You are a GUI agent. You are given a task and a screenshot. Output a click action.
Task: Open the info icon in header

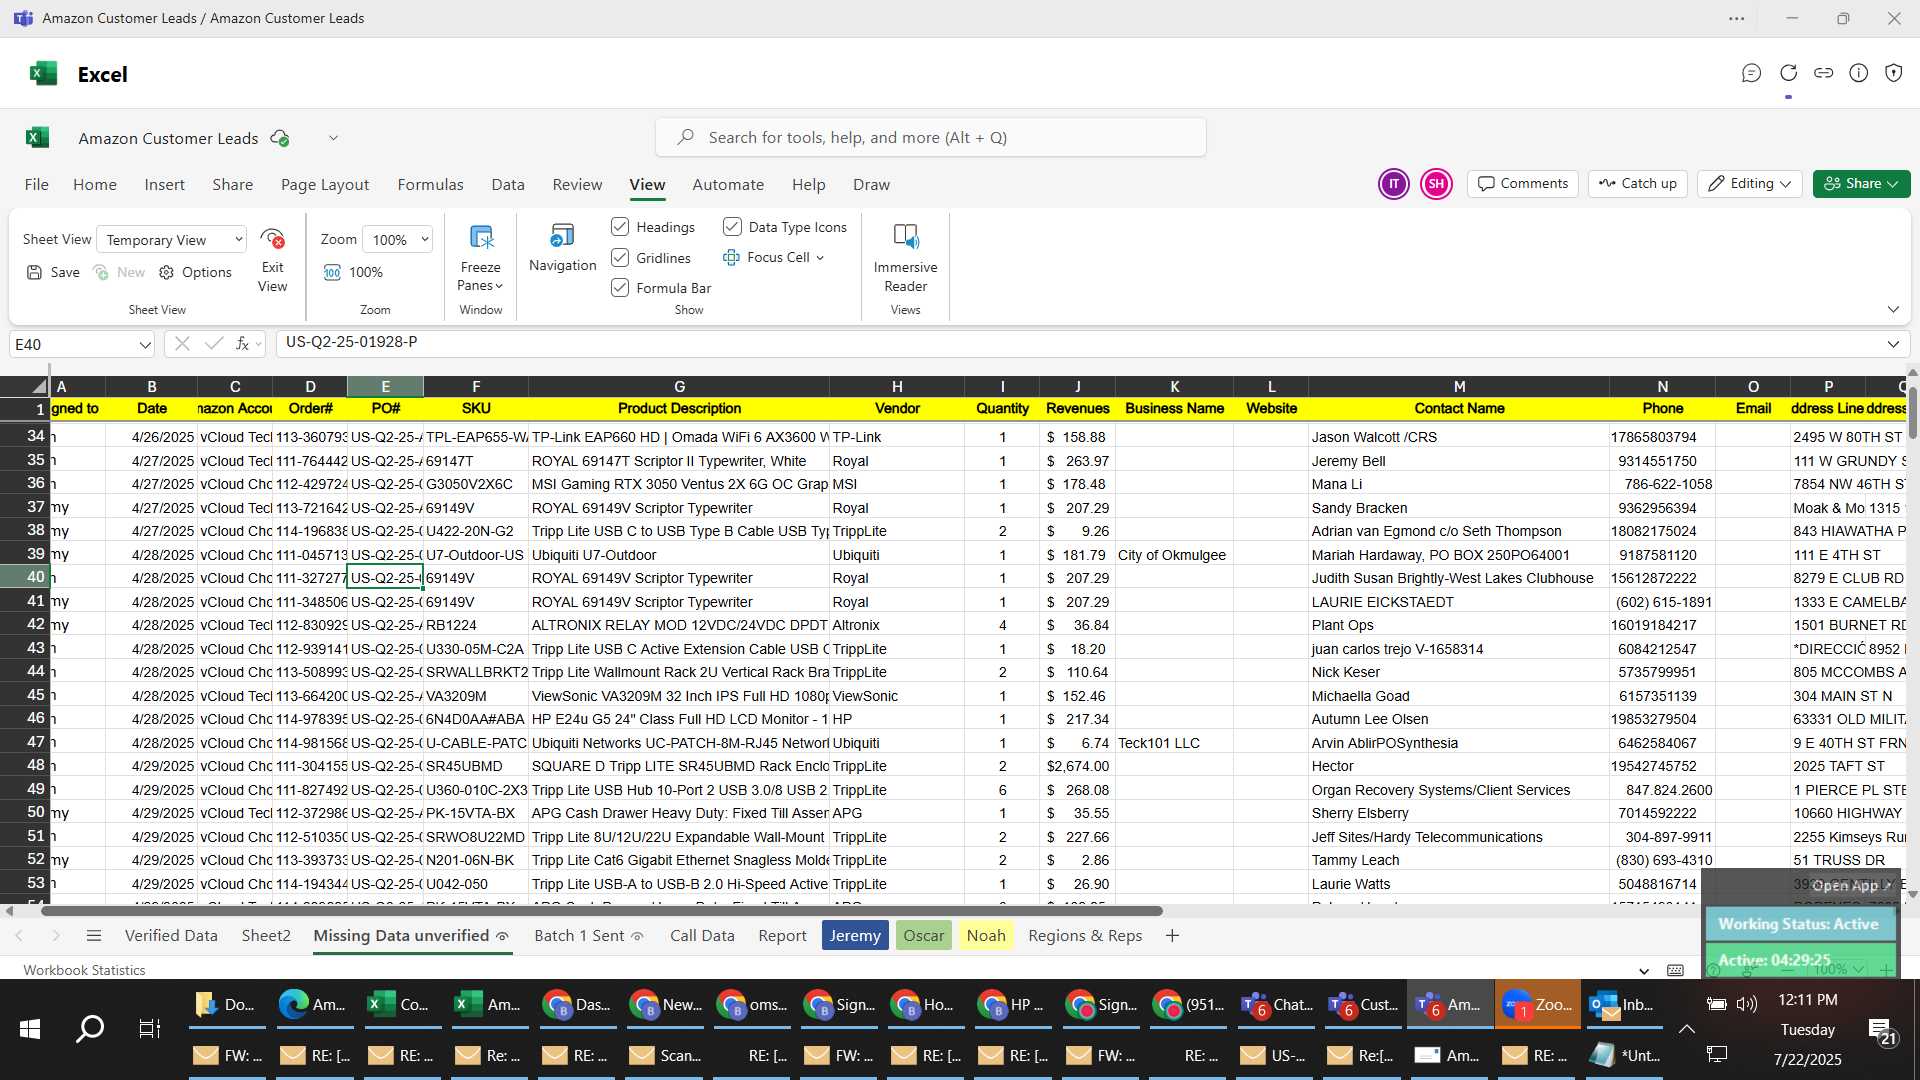coord(1858,73)
